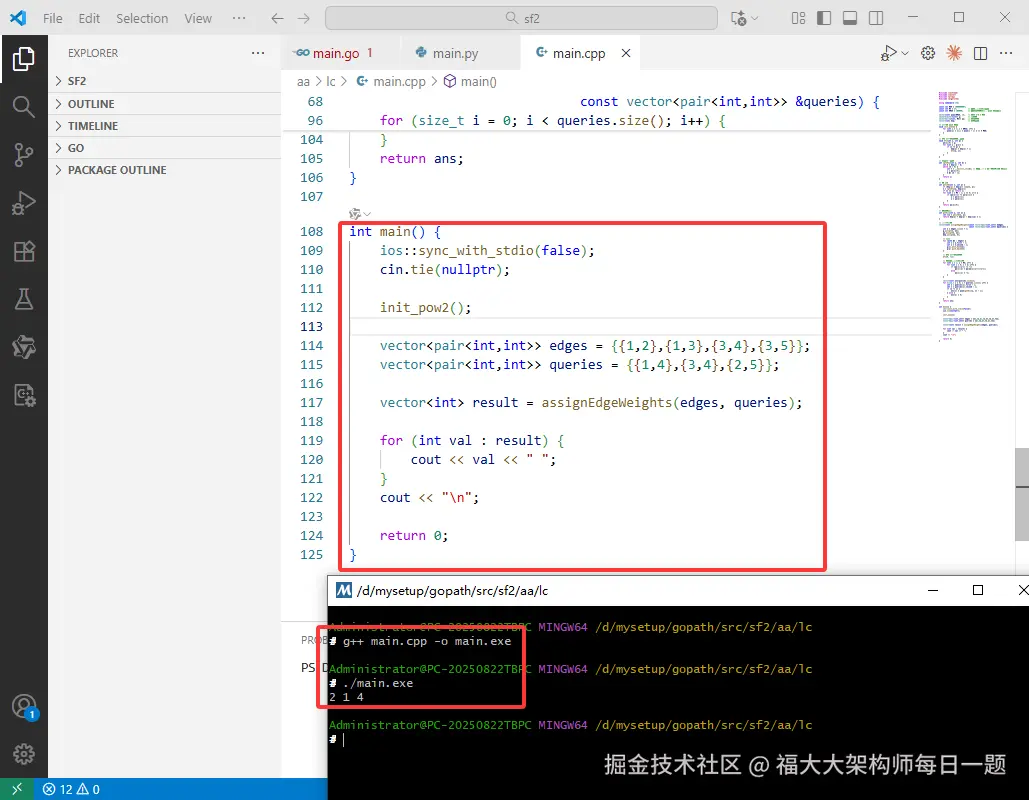Click the editor vertical scrollbar thumb
This screenshot has width=1029, height=800.
coord(1022,494)
